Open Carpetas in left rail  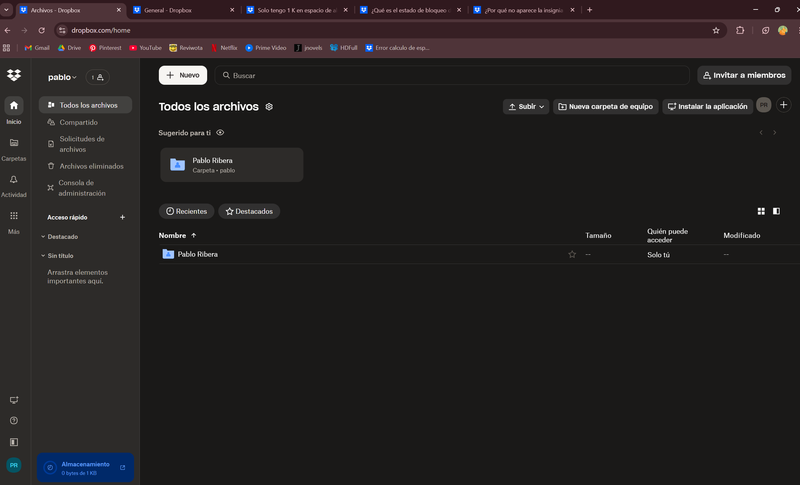point(14,143)
